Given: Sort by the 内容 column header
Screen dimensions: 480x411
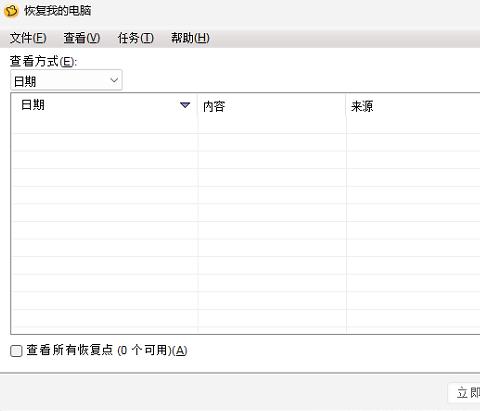Looking at the screenshot, I should pyautogui.click(x=272, y=106).
